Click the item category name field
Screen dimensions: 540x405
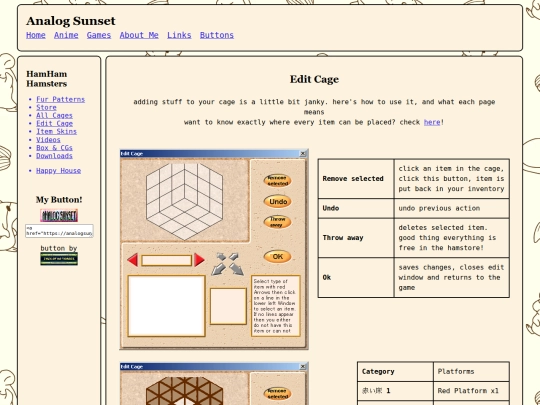(167, 260)
